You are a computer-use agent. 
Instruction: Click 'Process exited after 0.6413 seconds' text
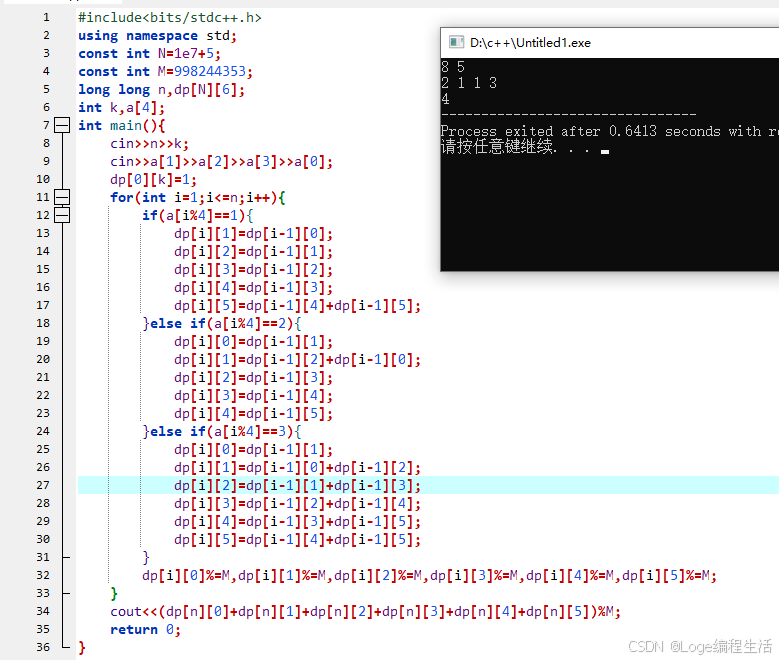click(580, 131)
